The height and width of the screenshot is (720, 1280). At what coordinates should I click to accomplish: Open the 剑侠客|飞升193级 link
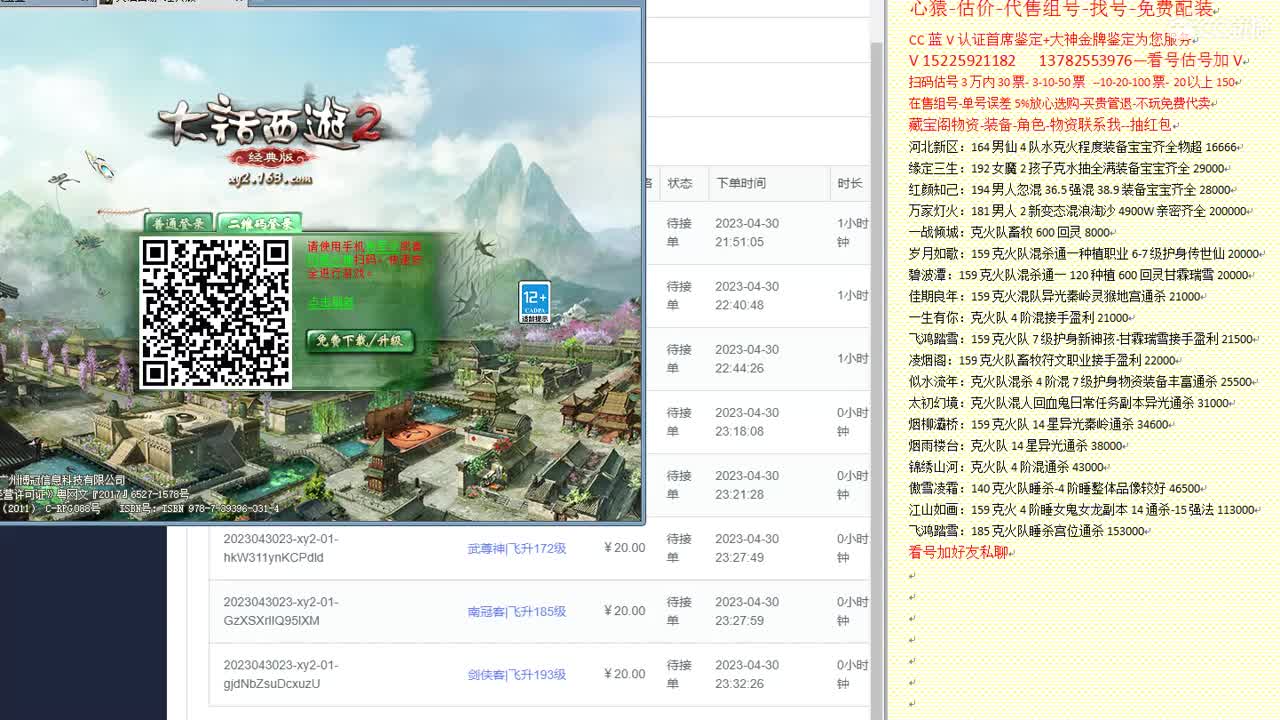tap(517, 674)
